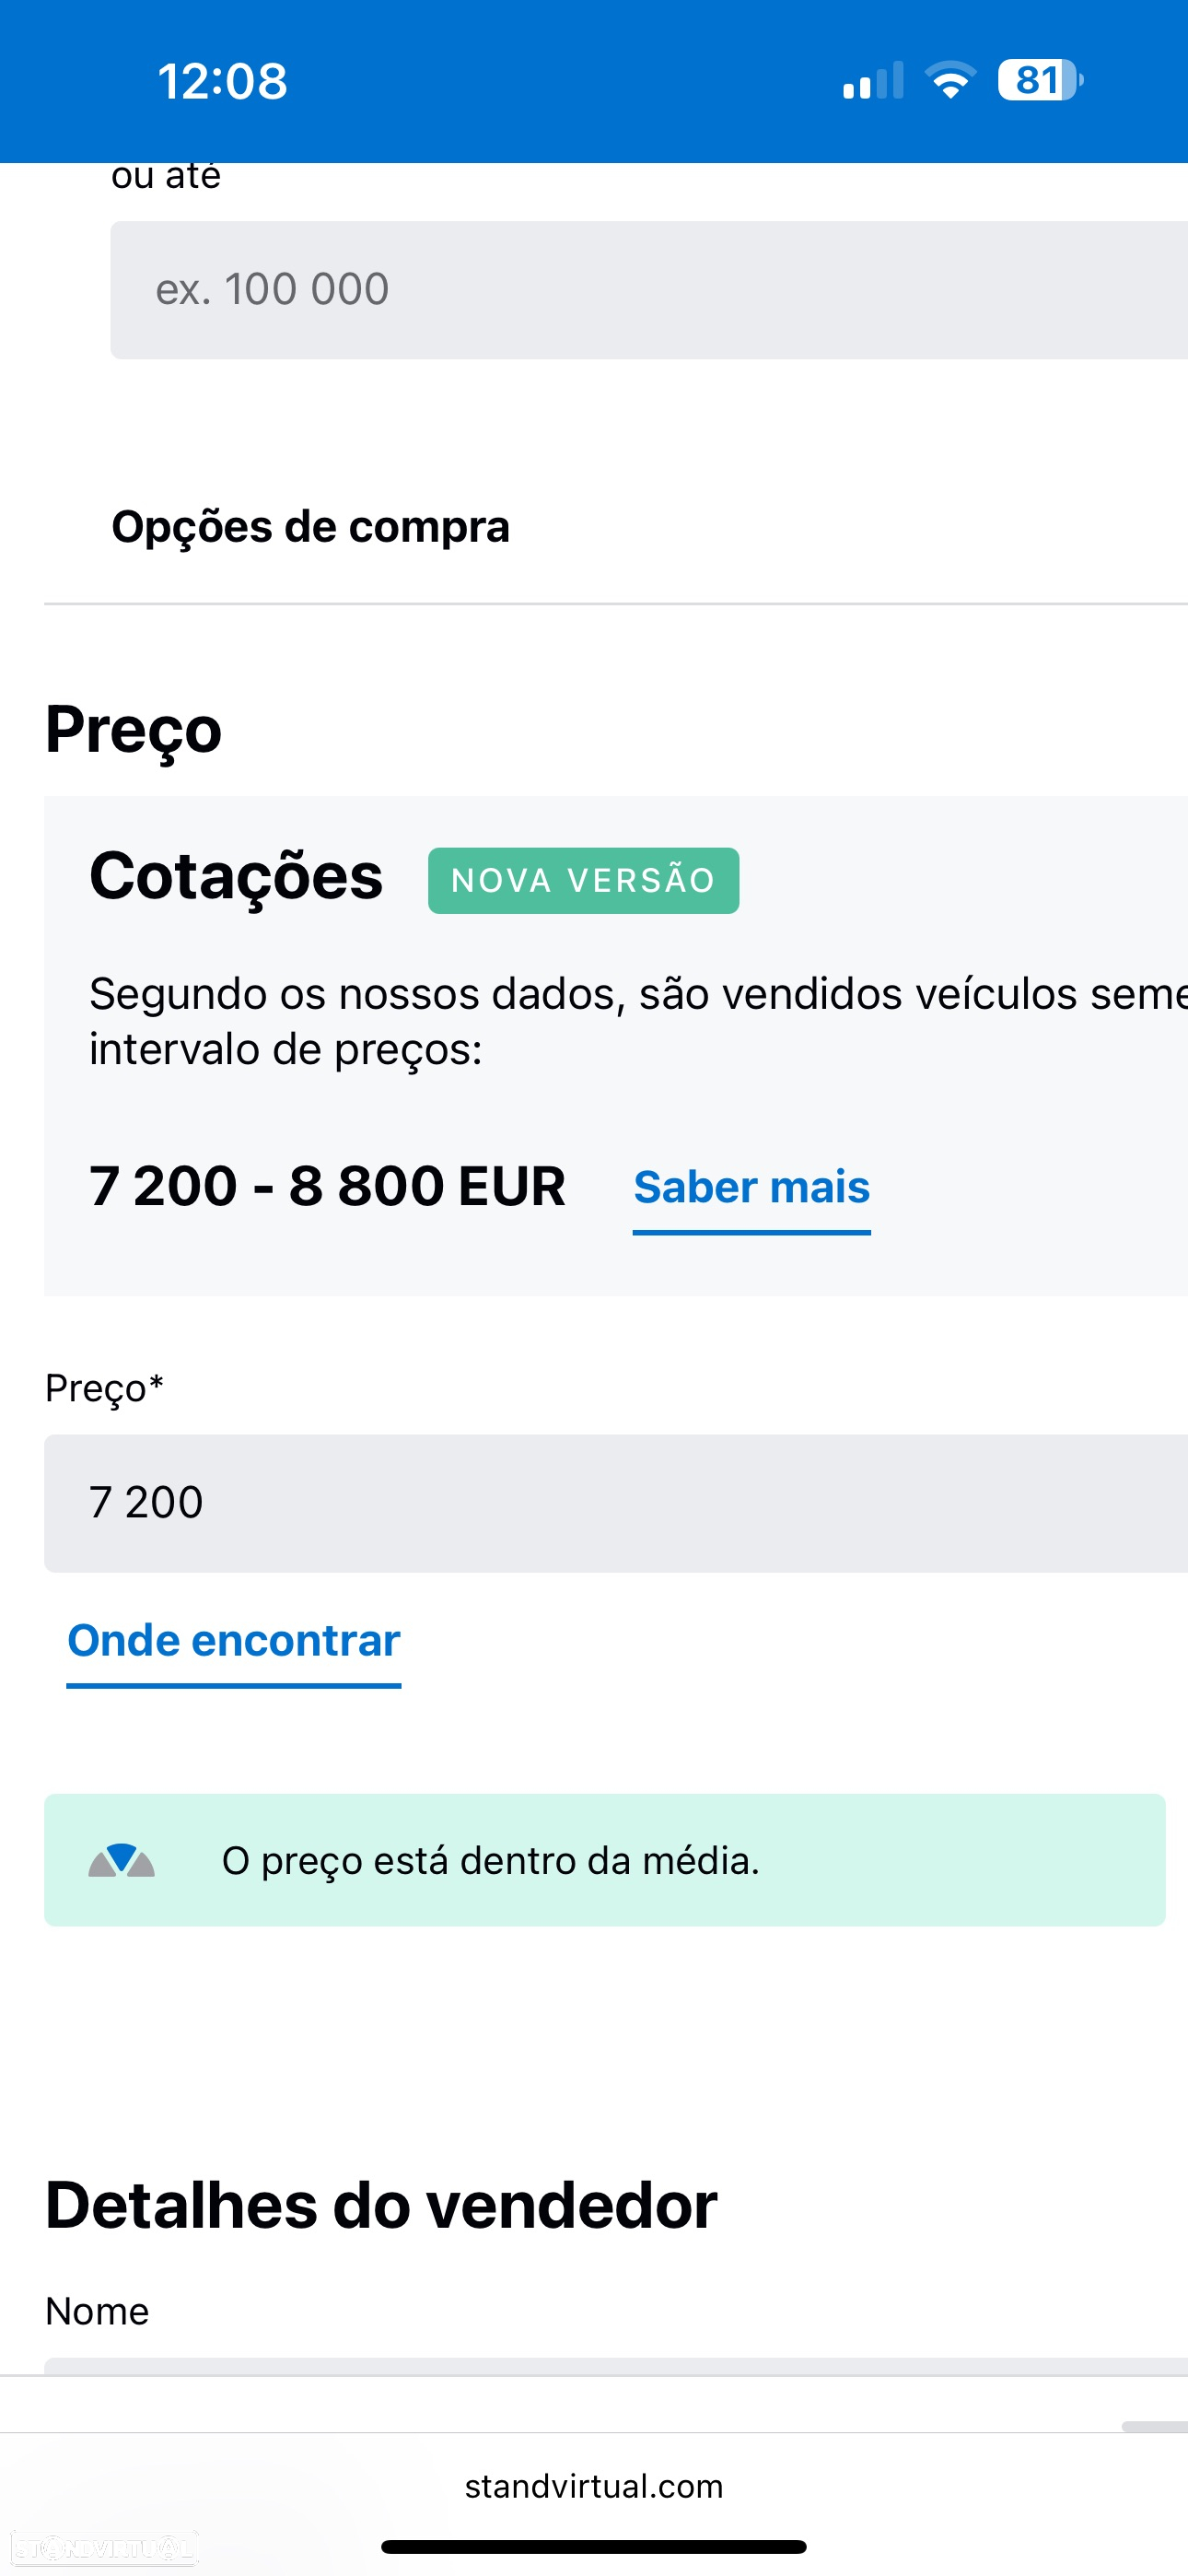
Task: Focus the Nome input field
Action: [616, 2366]
